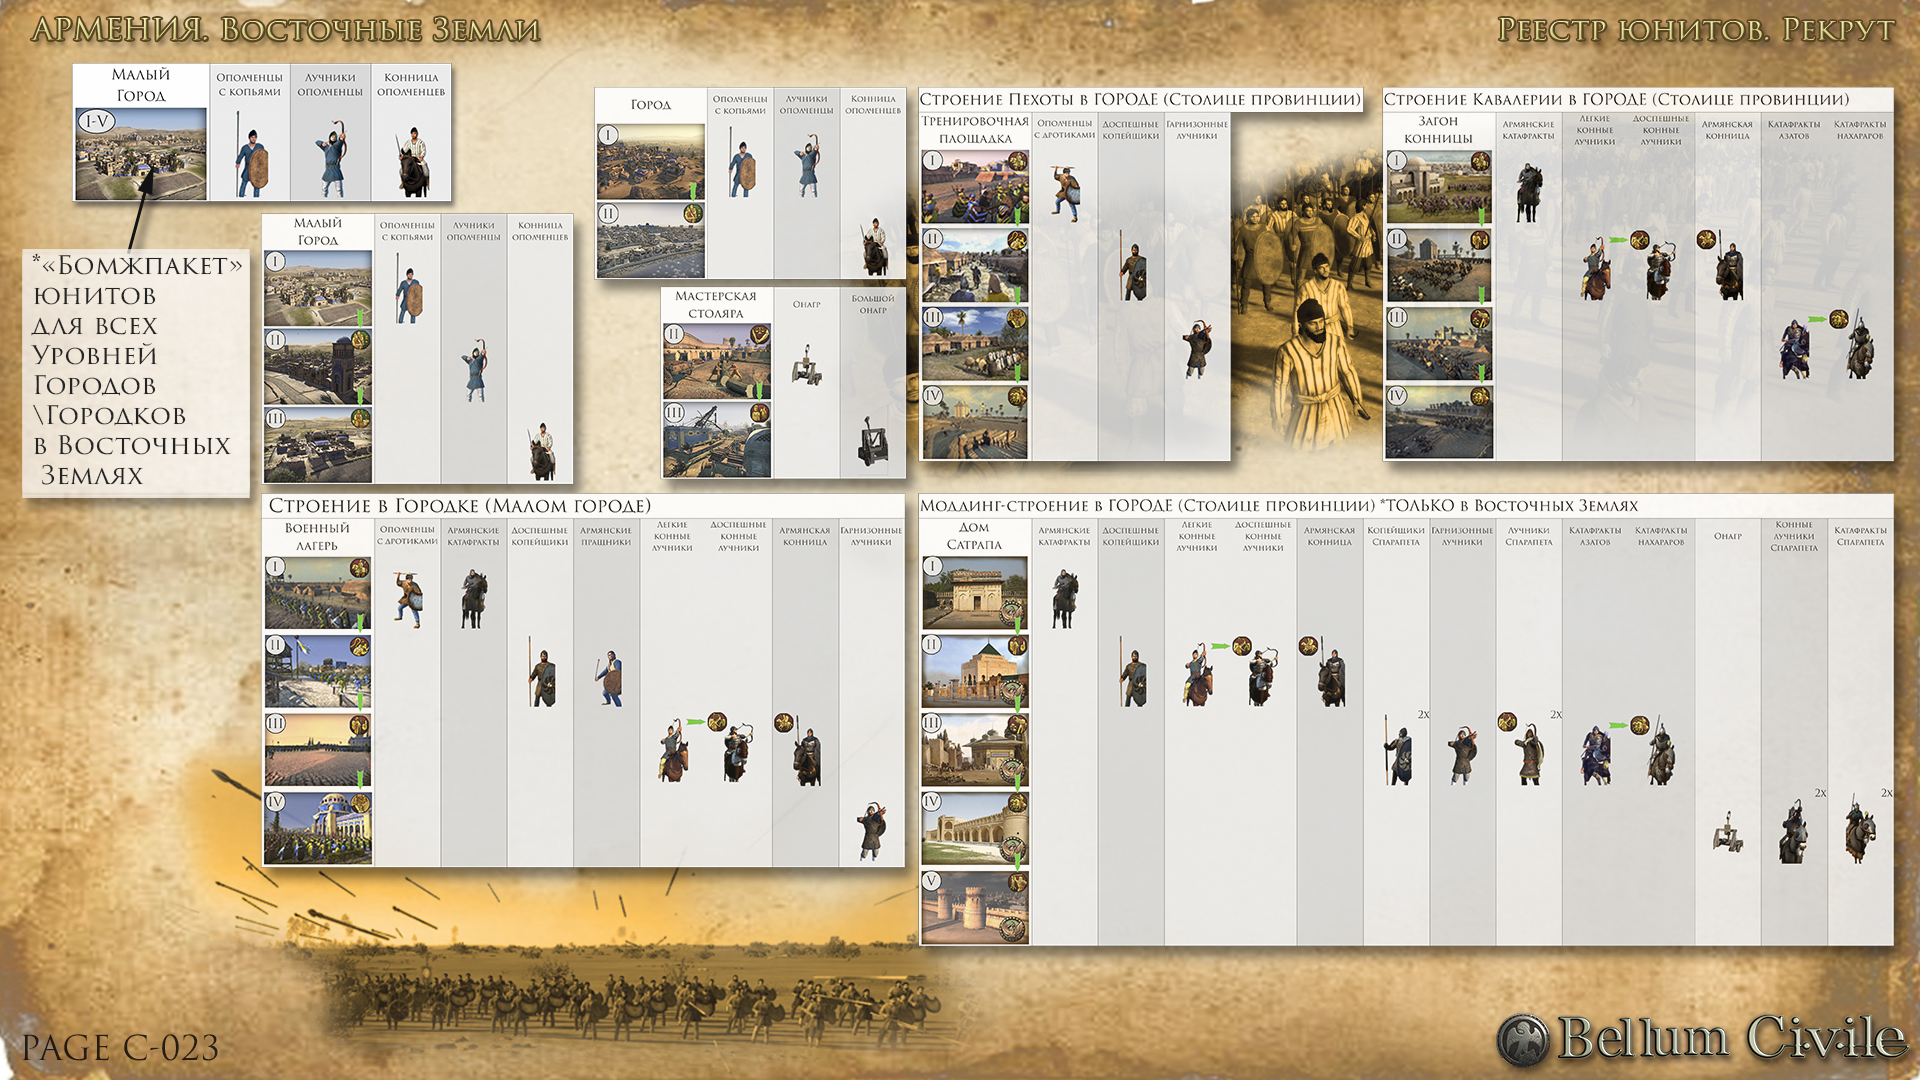Viewport: 1920px width, 1080px height.
Task: Click the 'Военный лагерь' building label
Action: 317,537
